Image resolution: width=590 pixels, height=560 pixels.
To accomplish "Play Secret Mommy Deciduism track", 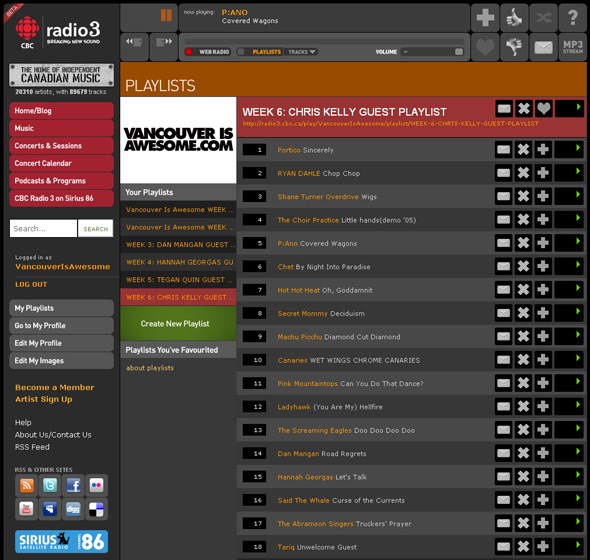I will tap(569, 313).
